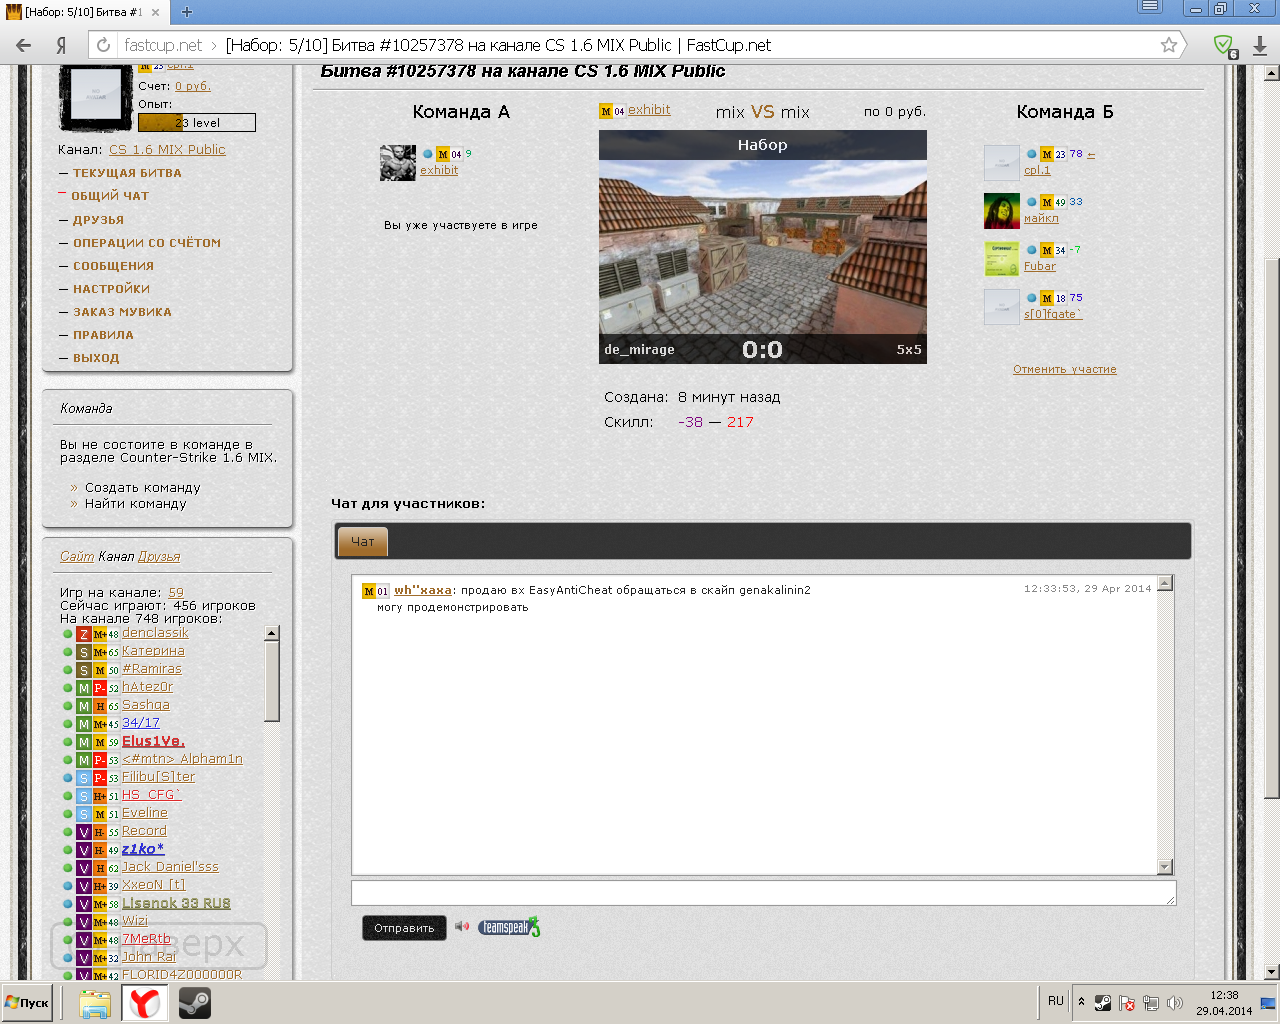Viewport: 1280px width, 1024px height.
Task: Click Отменить участие link
Action: [1064, 369]
